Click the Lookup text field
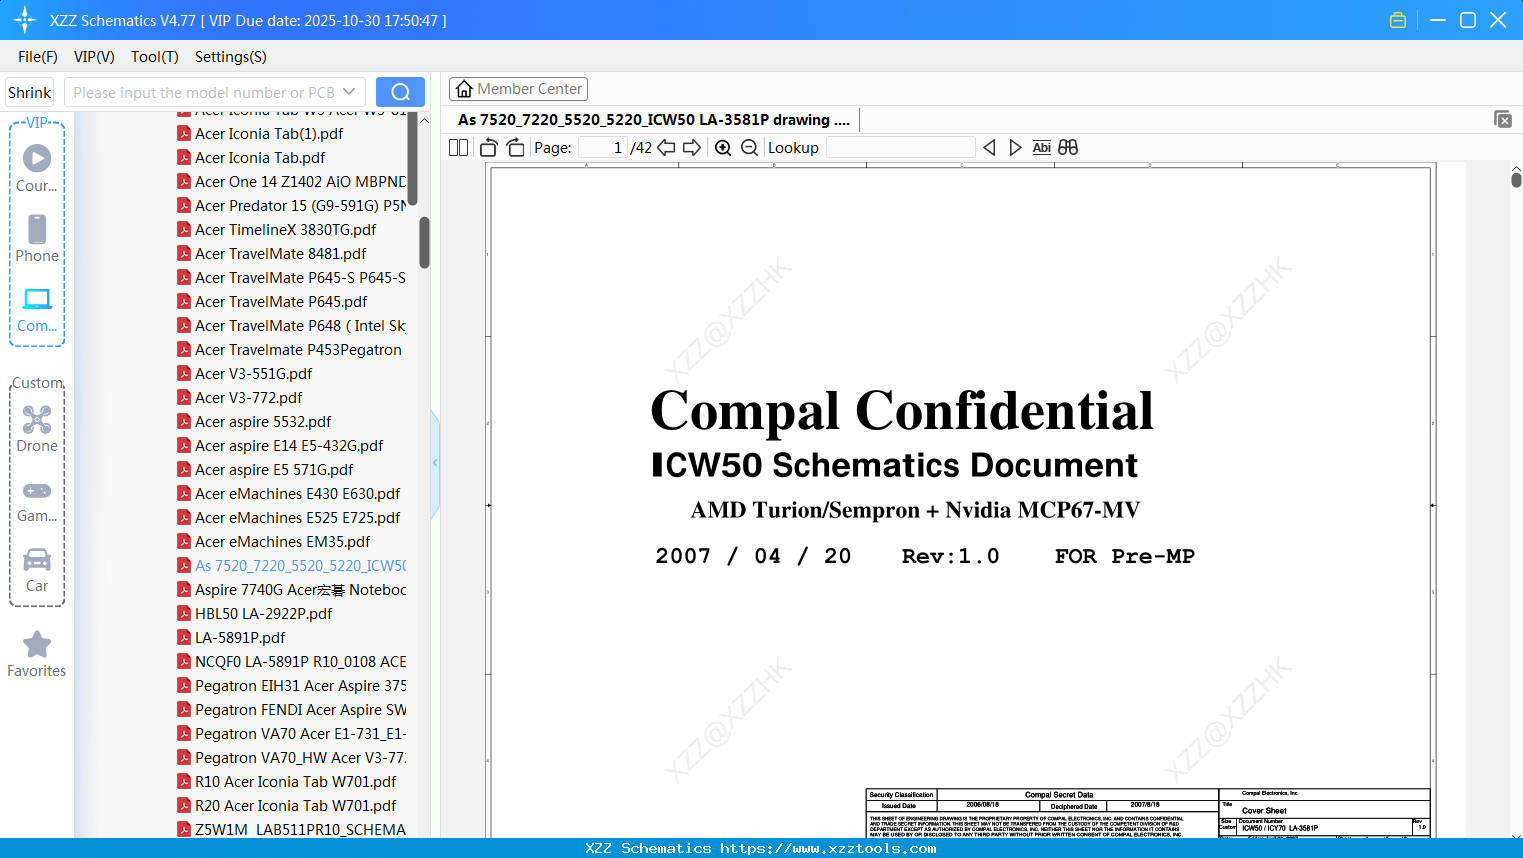 [x=900, y=148]
